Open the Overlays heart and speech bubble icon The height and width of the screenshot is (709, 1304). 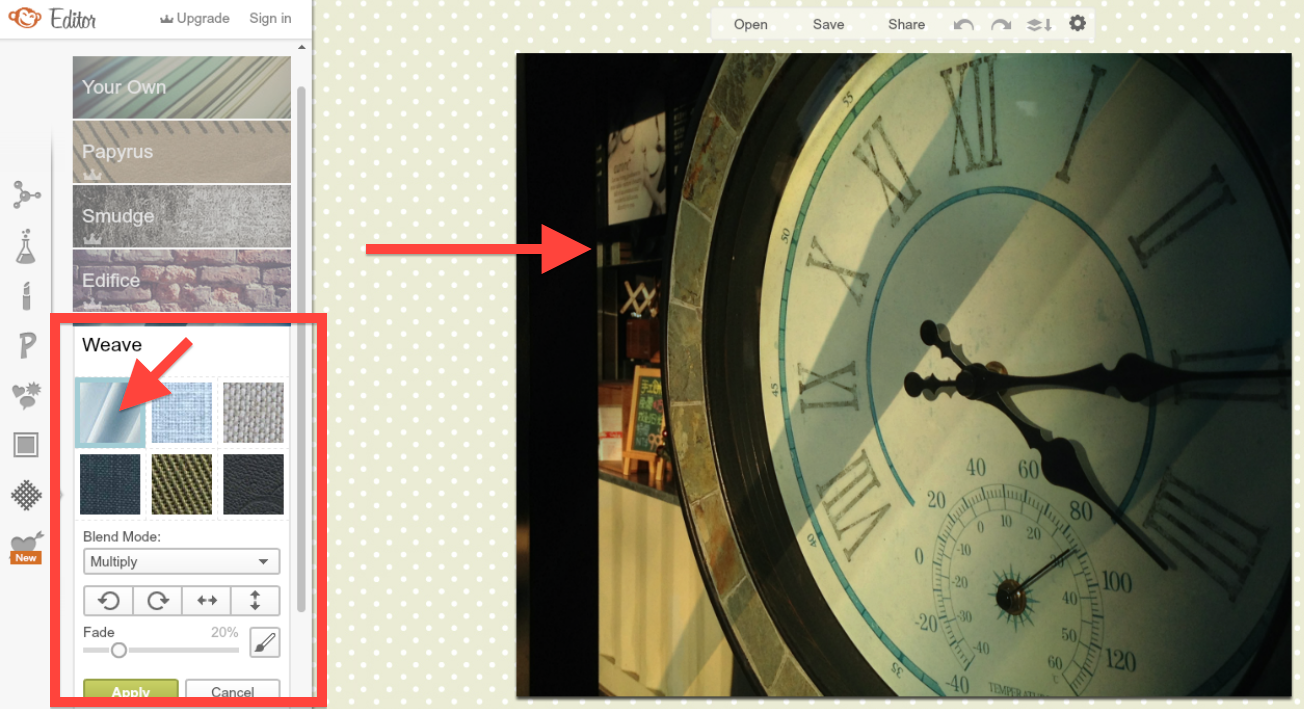point(26,396)
